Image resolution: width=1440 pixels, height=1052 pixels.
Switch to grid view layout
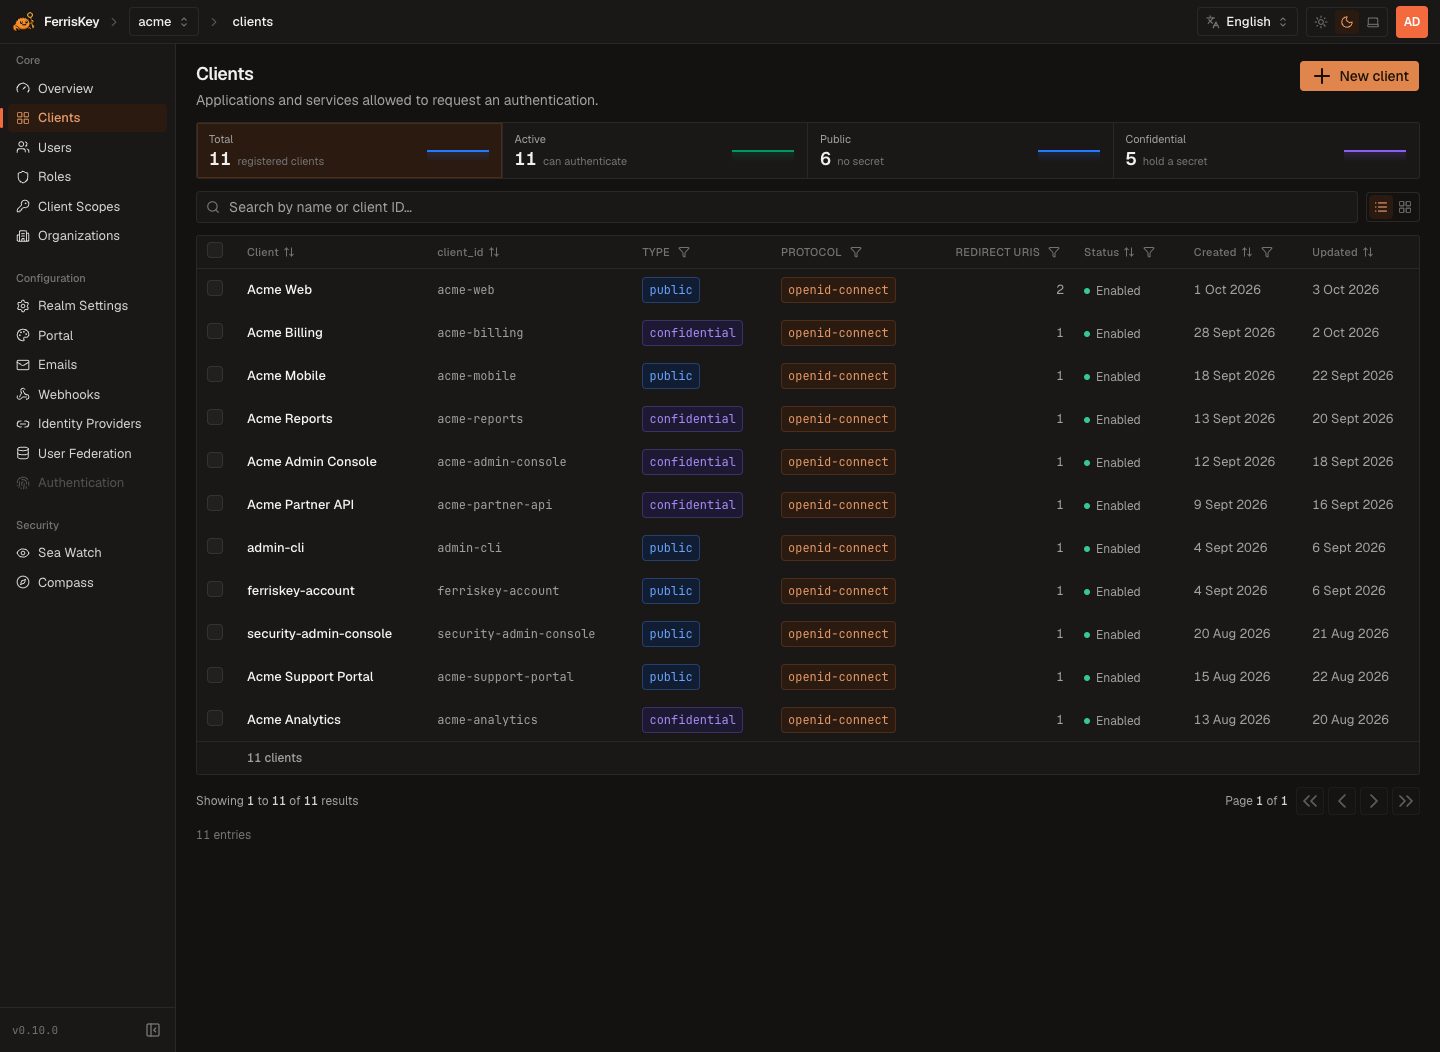[x=1405, y=207]
